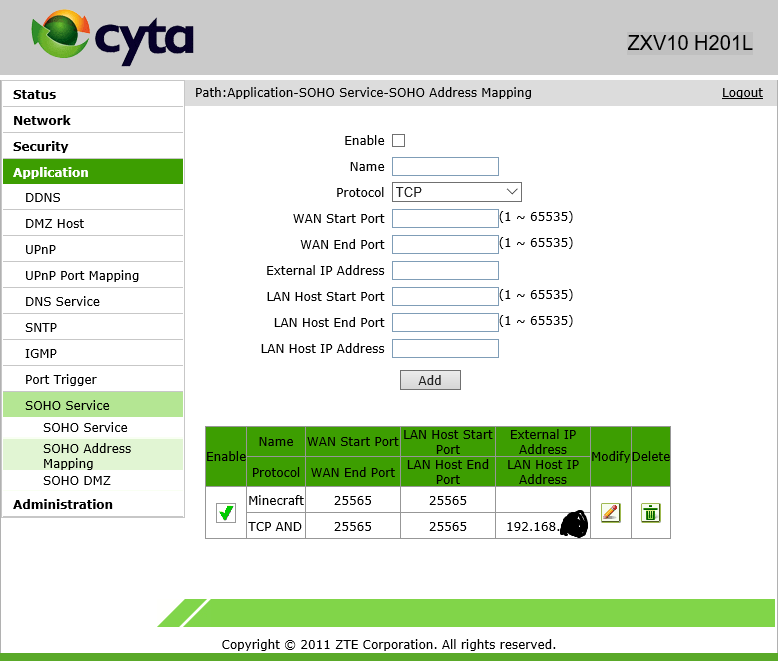Focus the LAN Host IP Address field

click(x=445, y=349)
